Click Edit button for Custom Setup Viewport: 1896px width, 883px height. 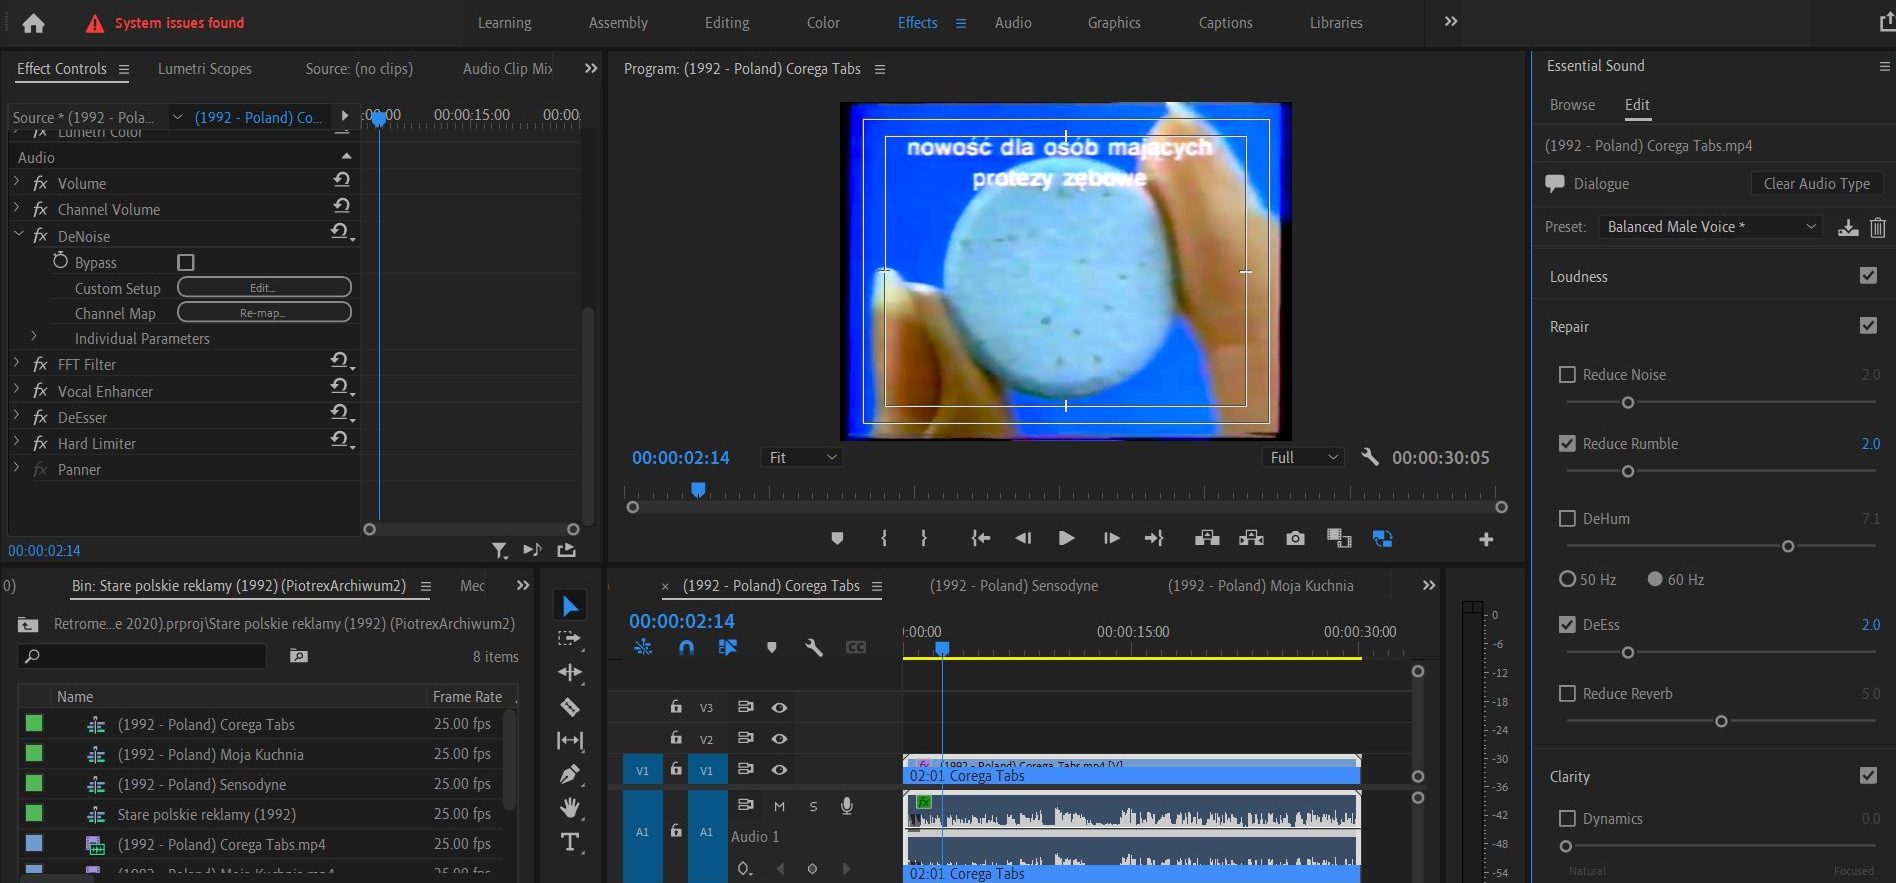coord(264,287)
